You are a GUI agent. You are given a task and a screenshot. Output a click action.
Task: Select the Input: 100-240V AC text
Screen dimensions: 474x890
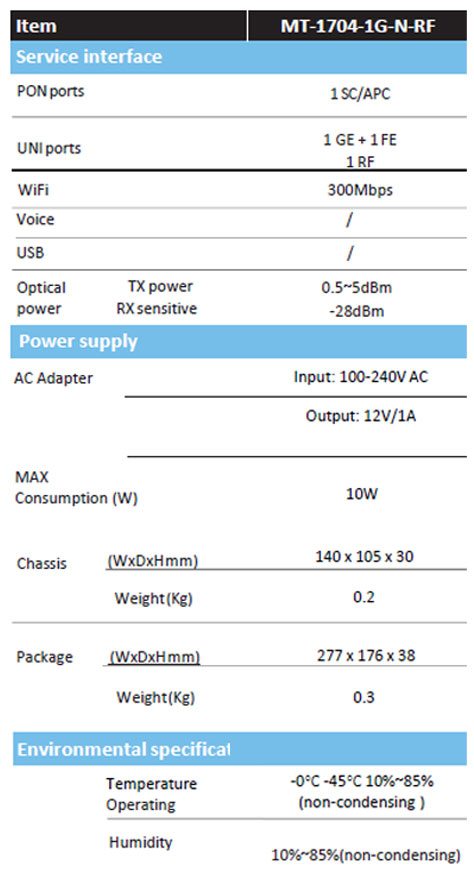[x=360, y=377]
